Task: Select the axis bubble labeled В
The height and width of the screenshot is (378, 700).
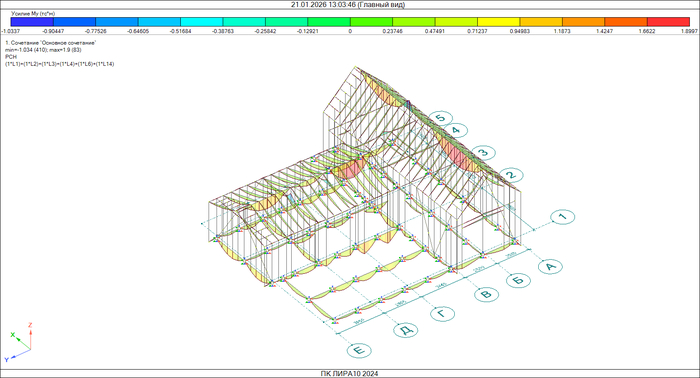Action: (x=486, y=294)
